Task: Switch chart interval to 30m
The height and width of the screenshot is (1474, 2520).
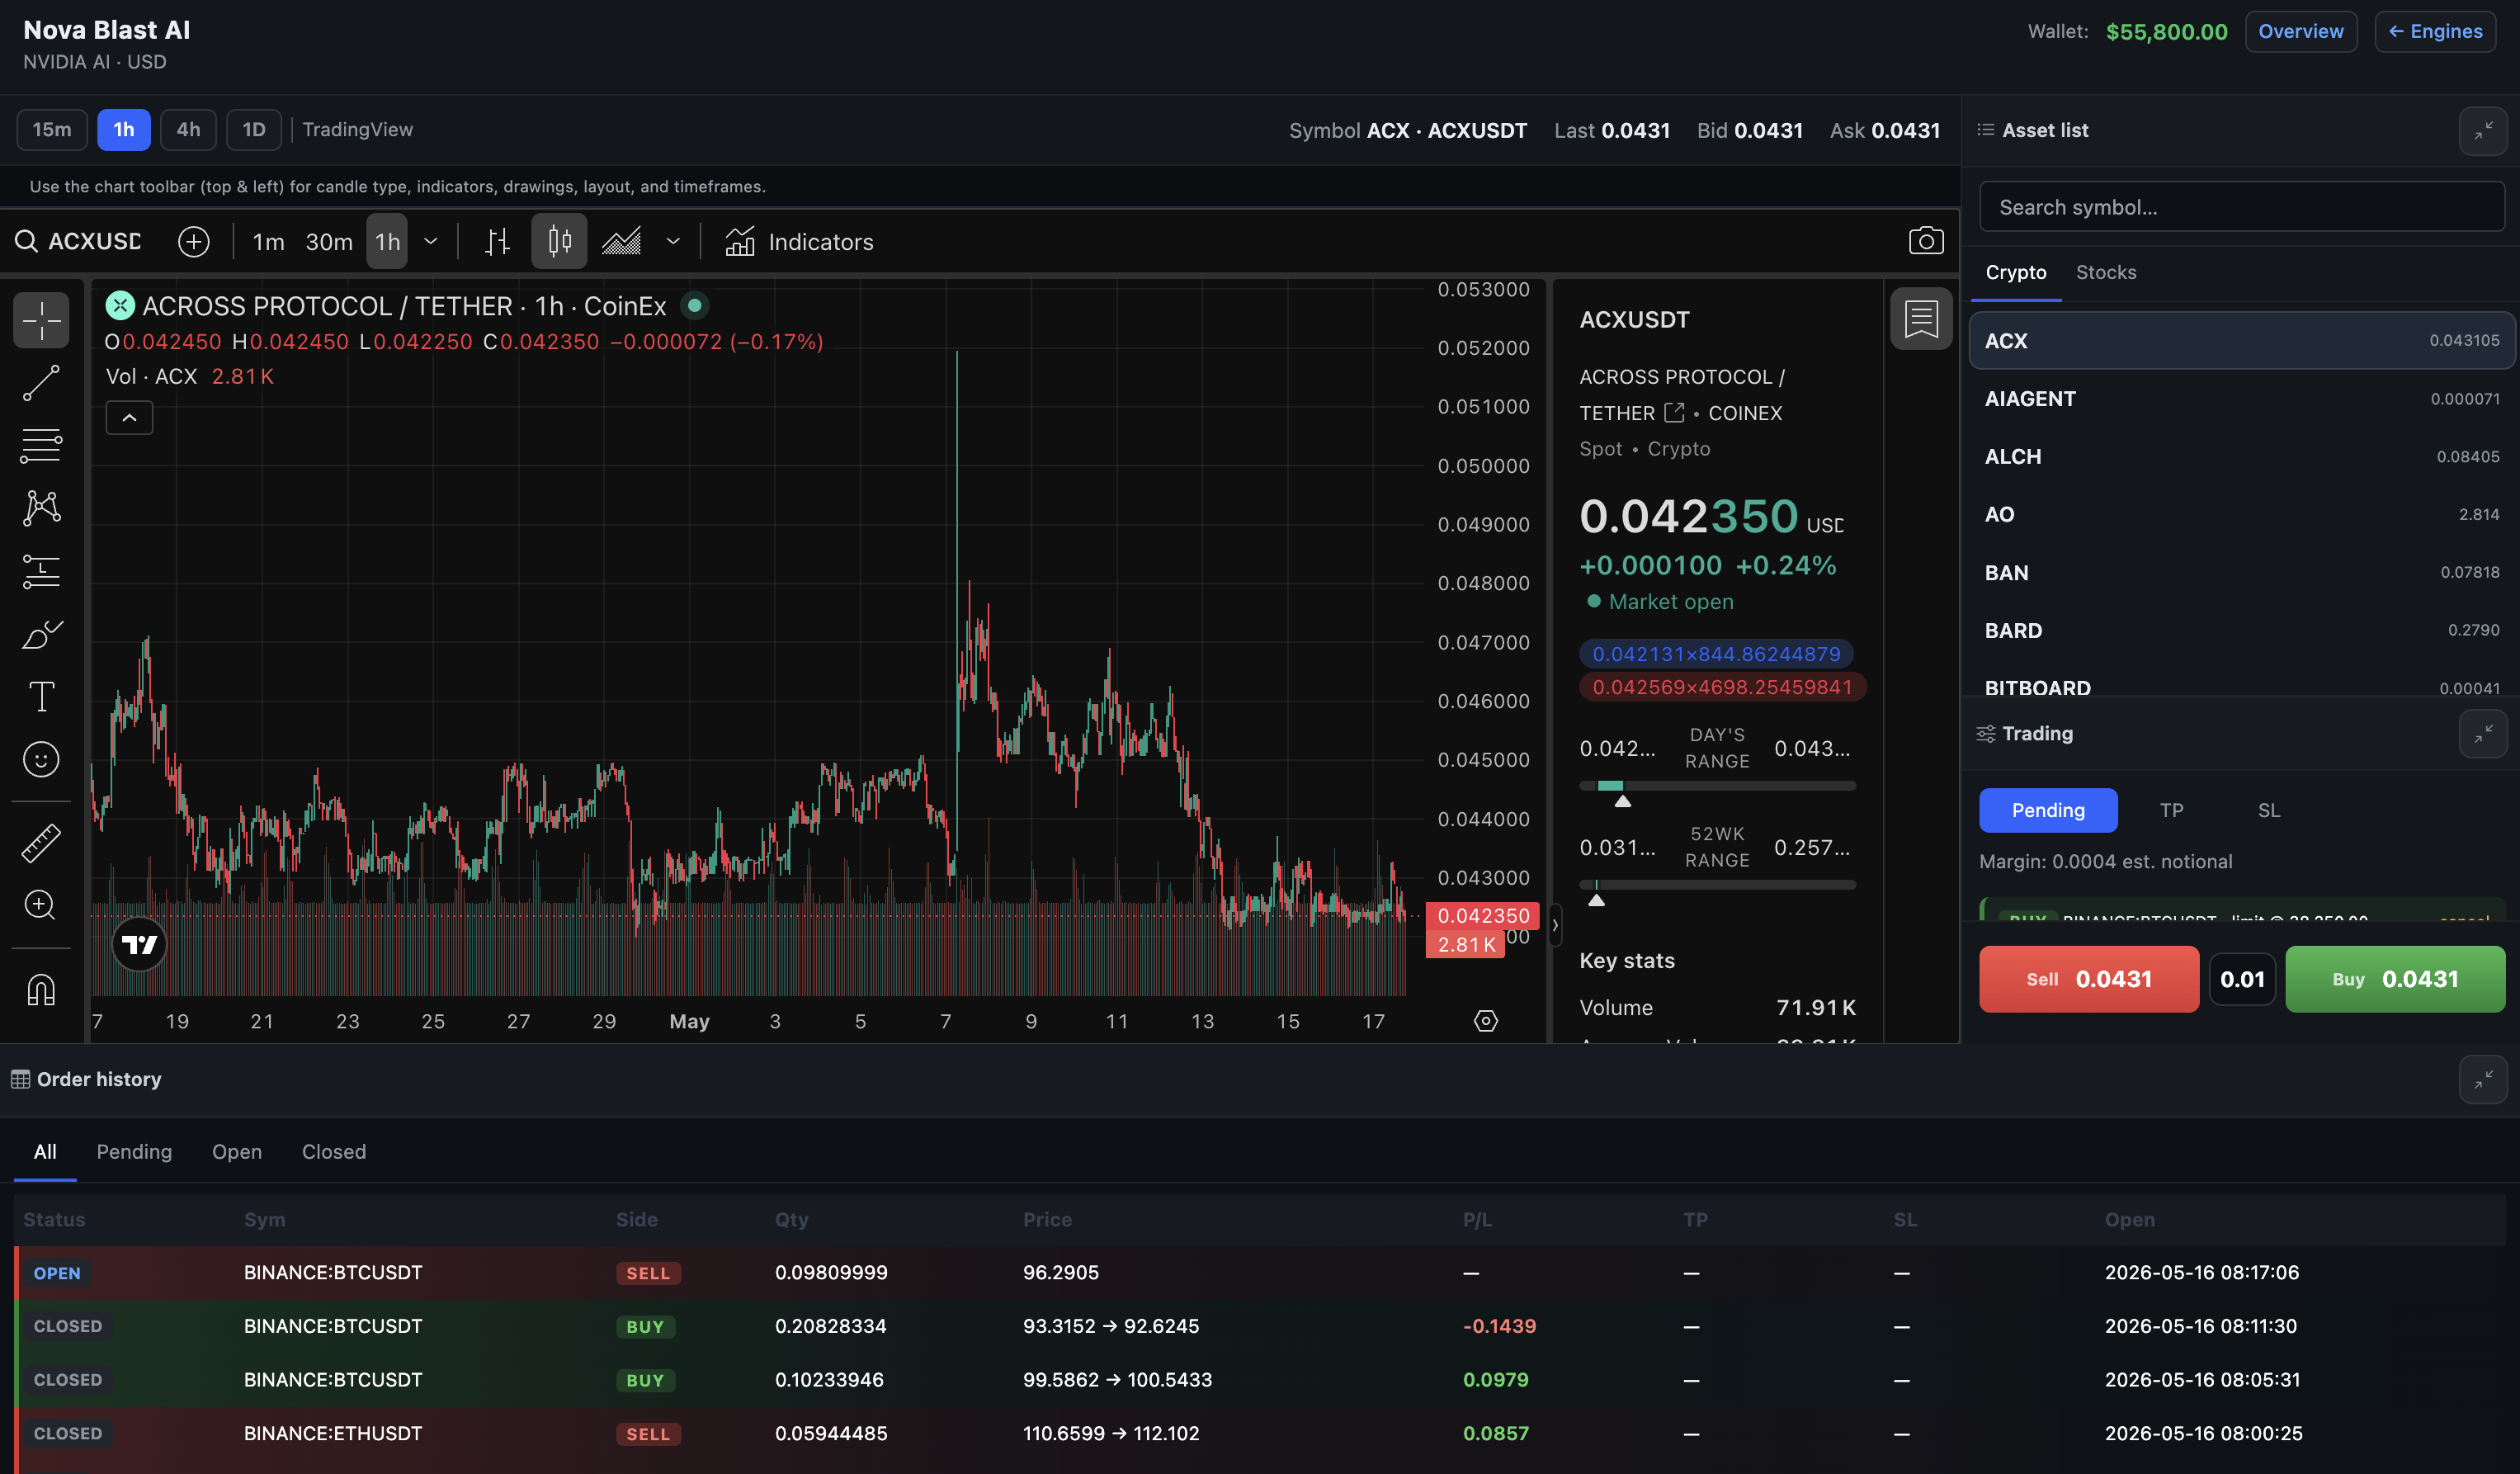Action: (329, 241)
